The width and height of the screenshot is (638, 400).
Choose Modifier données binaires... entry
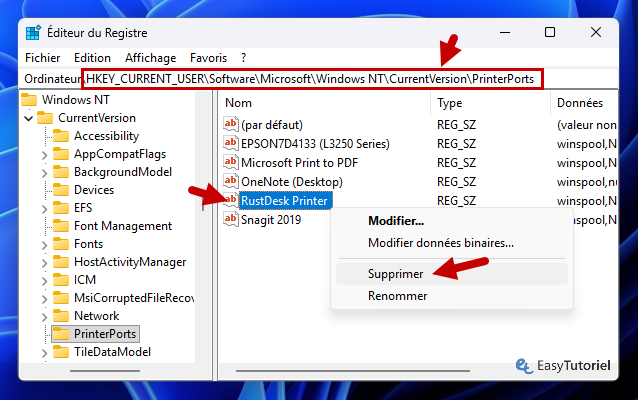click(452, 243)
